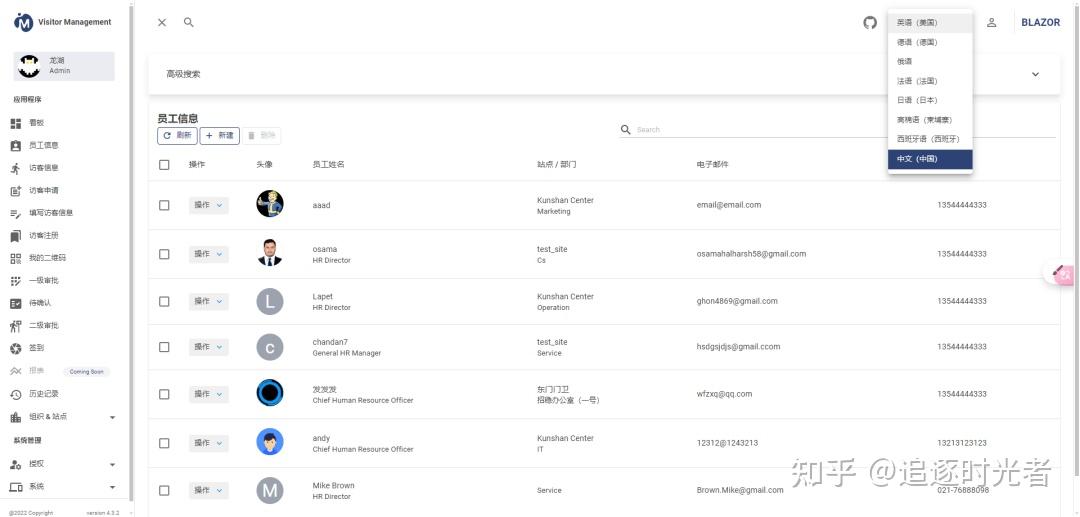Click email osamahalharsh58@gmail.com

coord(751,254)
